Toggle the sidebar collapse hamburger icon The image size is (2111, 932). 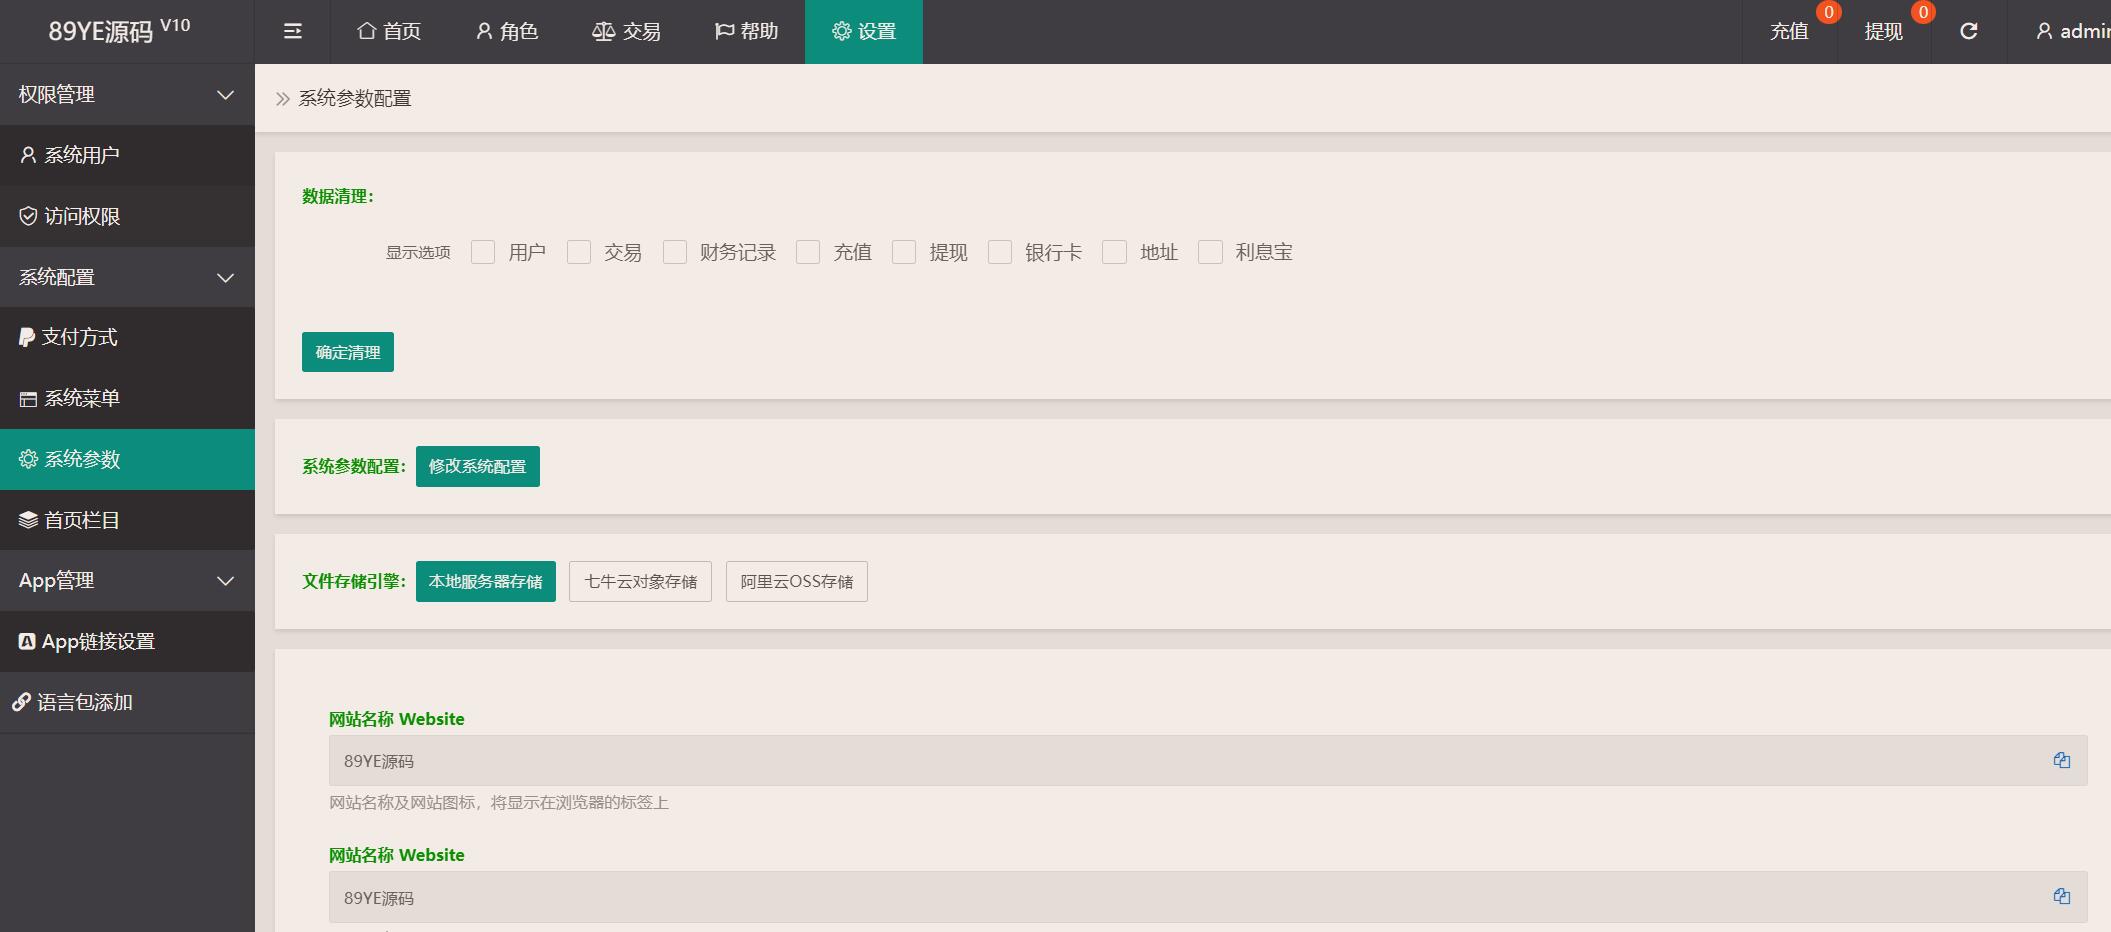pos(292,31)
